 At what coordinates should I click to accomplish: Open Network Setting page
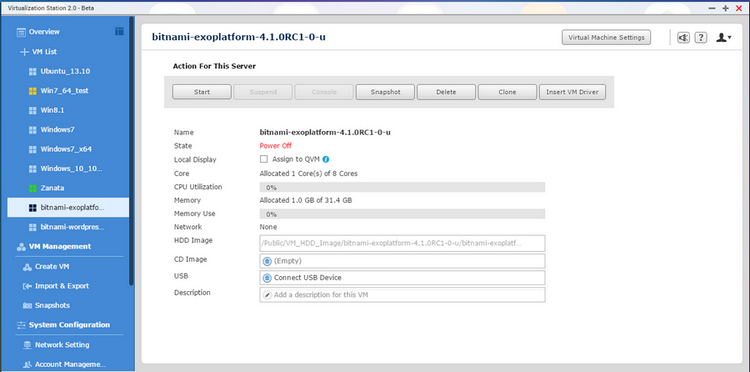62,345
